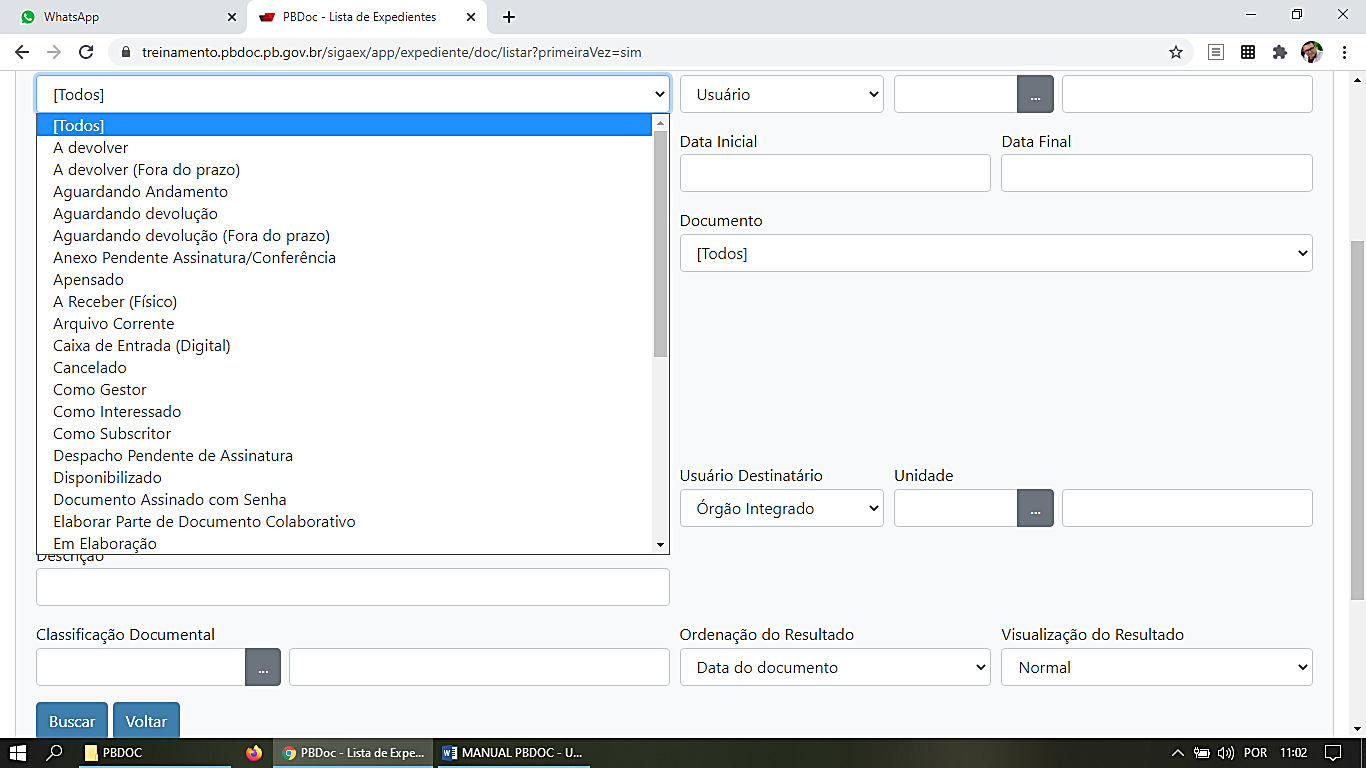This screenshot has width=1366, height=768.
Task: Choose 'Caixa de Entrada (Digital)' option
Action: click(141, 346)
